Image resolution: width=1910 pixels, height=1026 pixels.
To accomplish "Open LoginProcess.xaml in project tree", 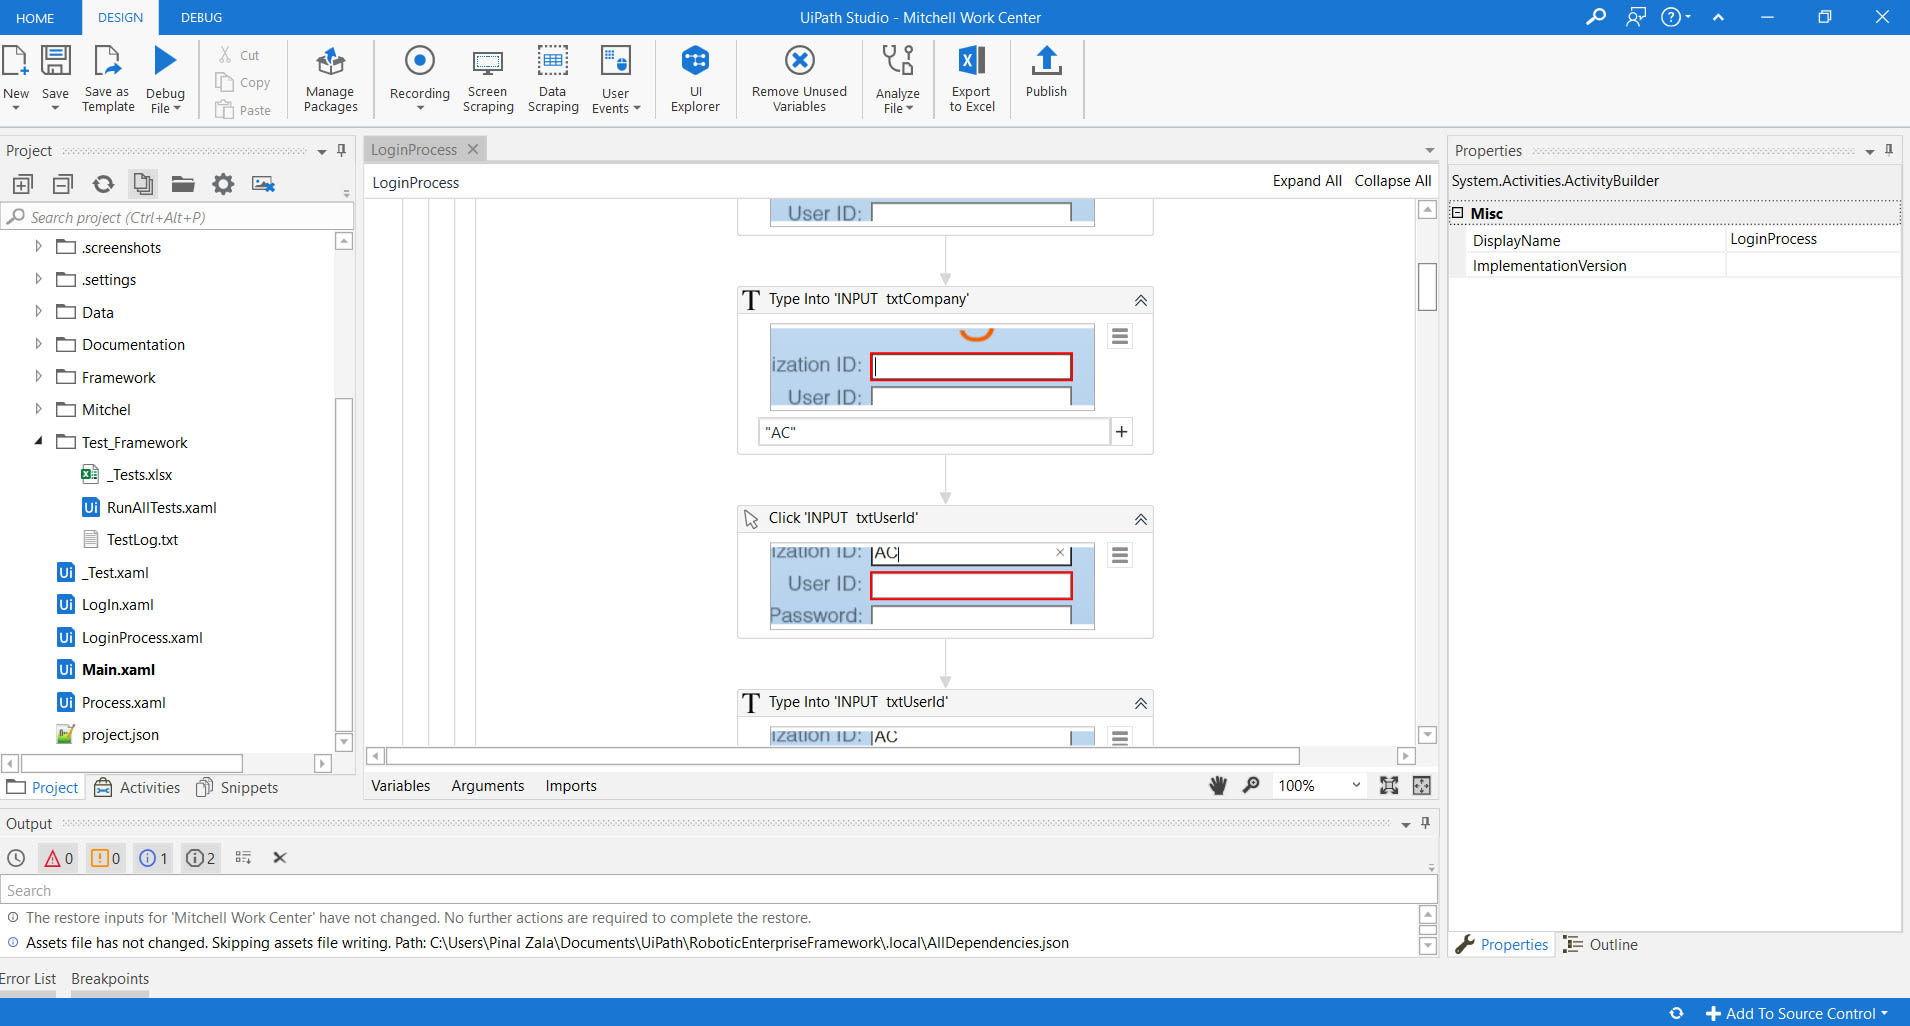I will click(x=142, y=638).
